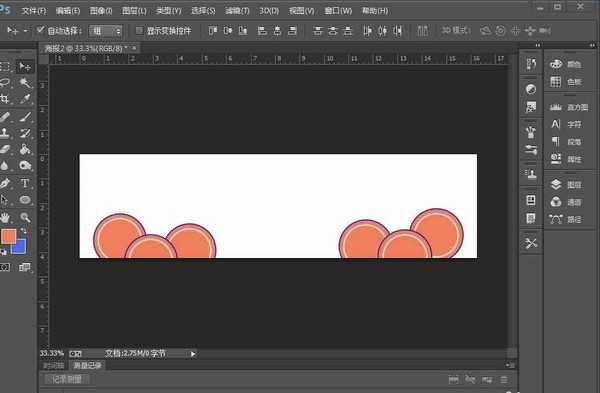Viewport: 600px width, 393px height.
Task: Select the Magic Wand tool
Action: 25,83
